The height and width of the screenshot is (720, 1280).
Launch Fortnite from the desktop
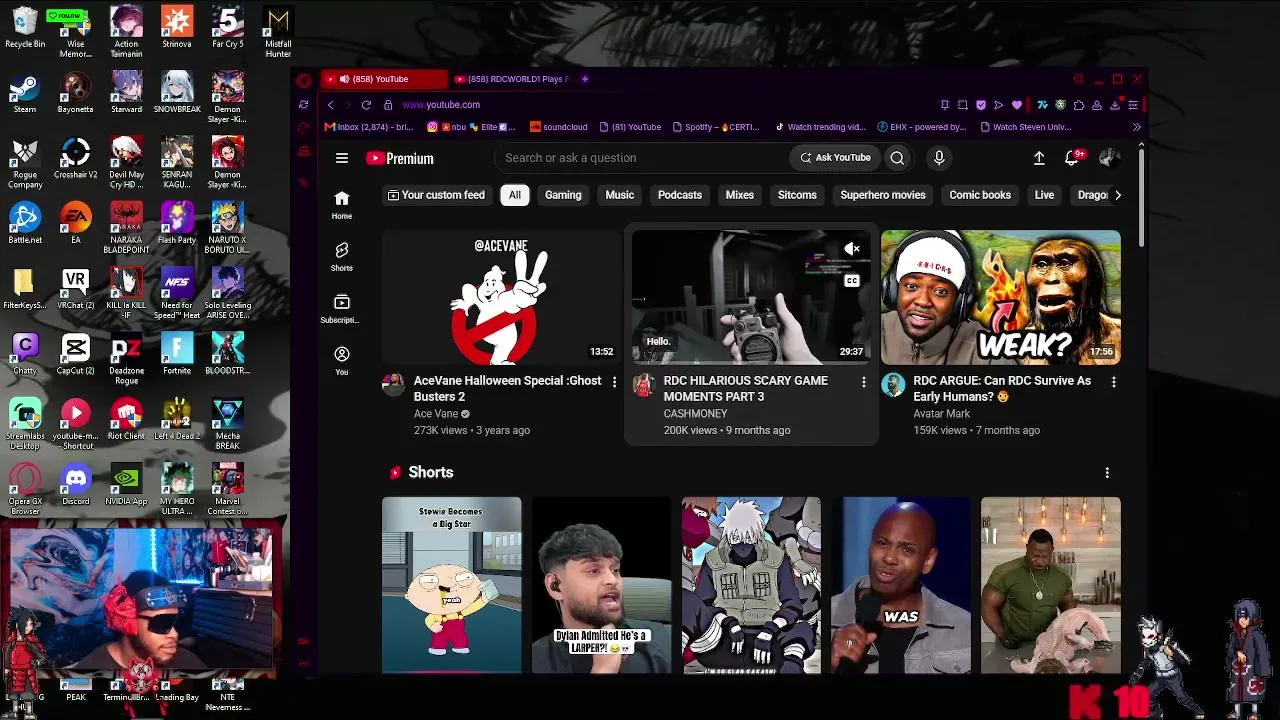(177, 354)
